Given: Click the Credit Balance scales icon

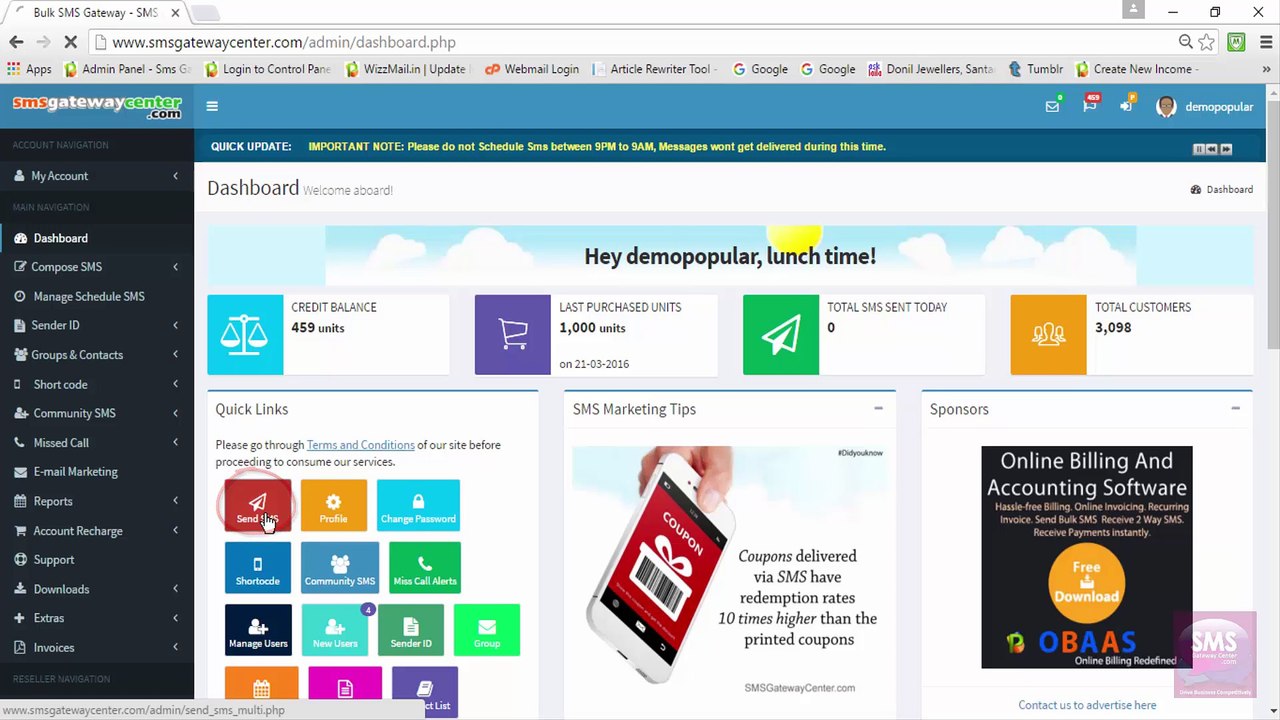Looking at the screenshot, I should 245,335.
